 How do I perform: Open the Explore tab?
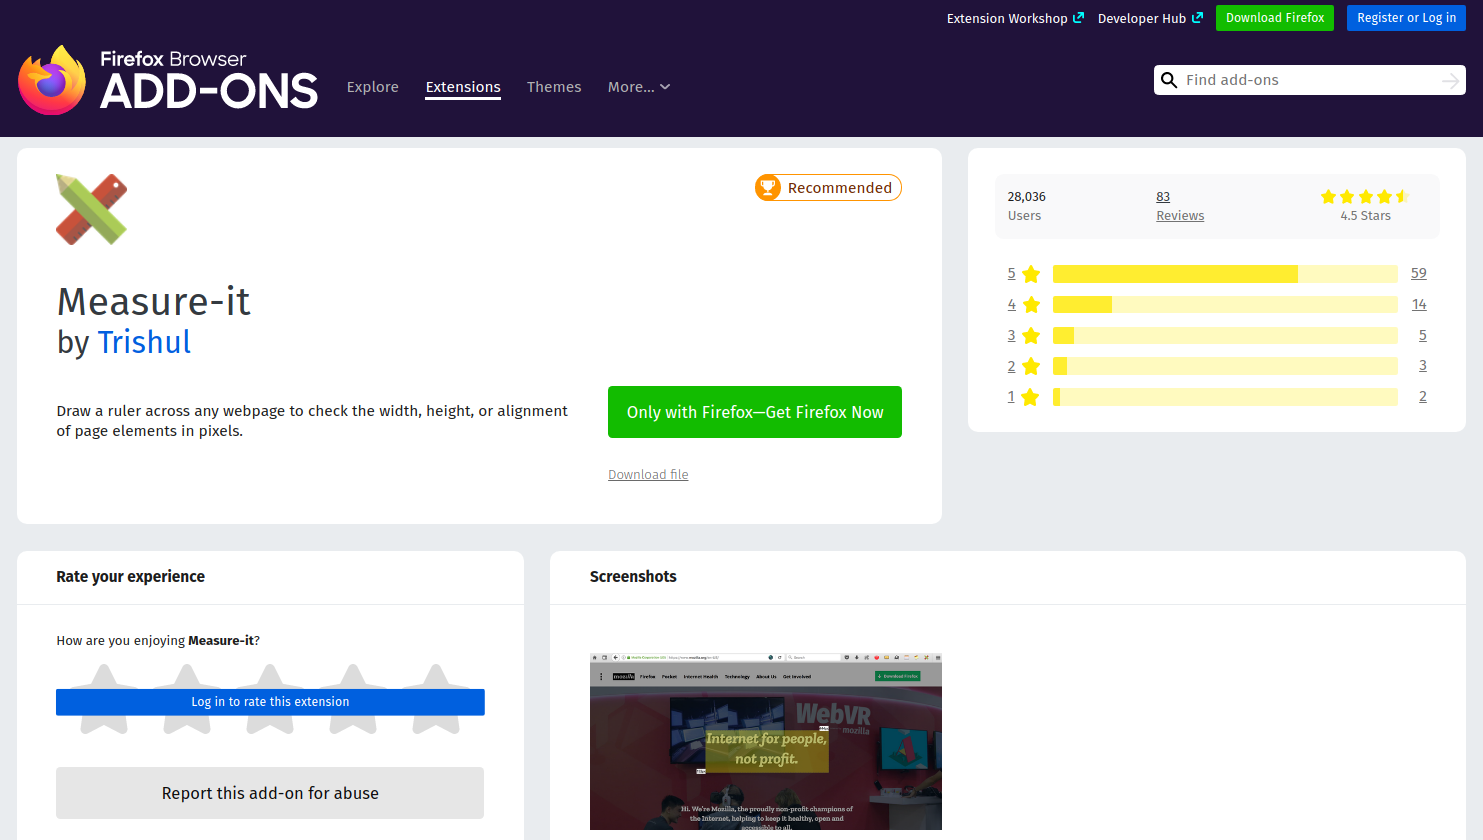[x=373, y=87]
